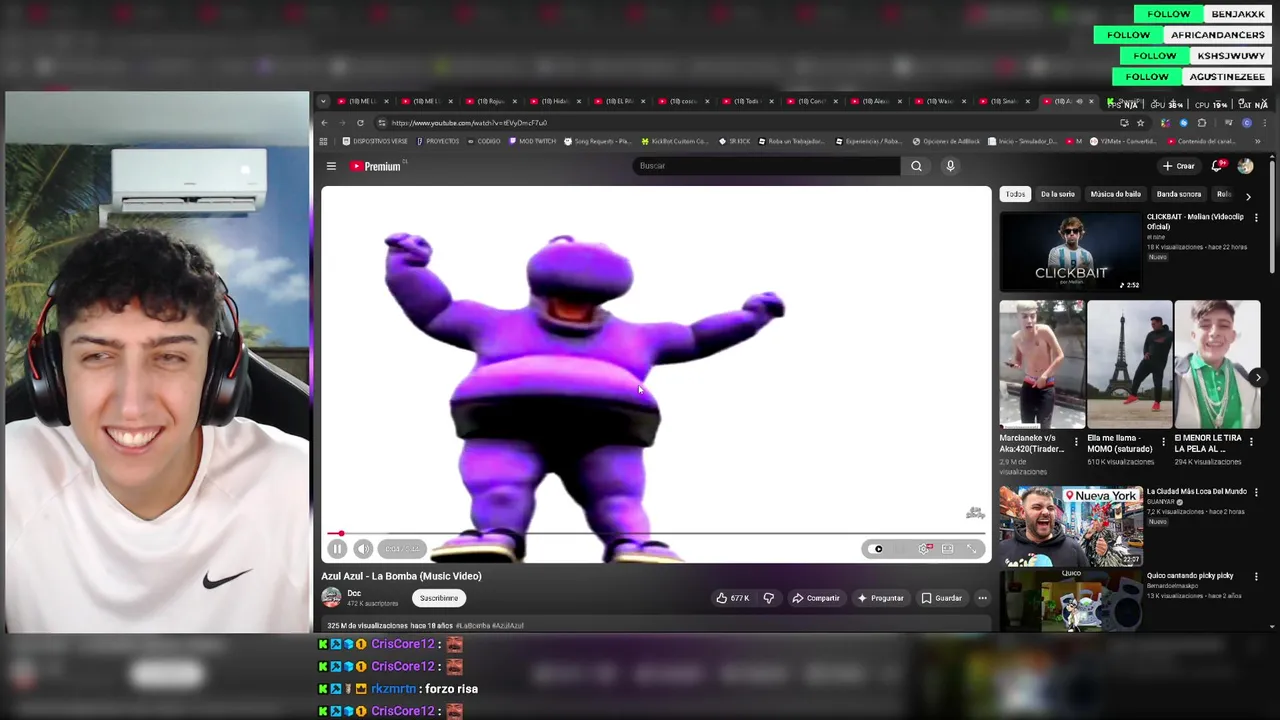Screen dimensions: 1280x720
Task: Open the Doc channel name link
Action: click(354, 593)
